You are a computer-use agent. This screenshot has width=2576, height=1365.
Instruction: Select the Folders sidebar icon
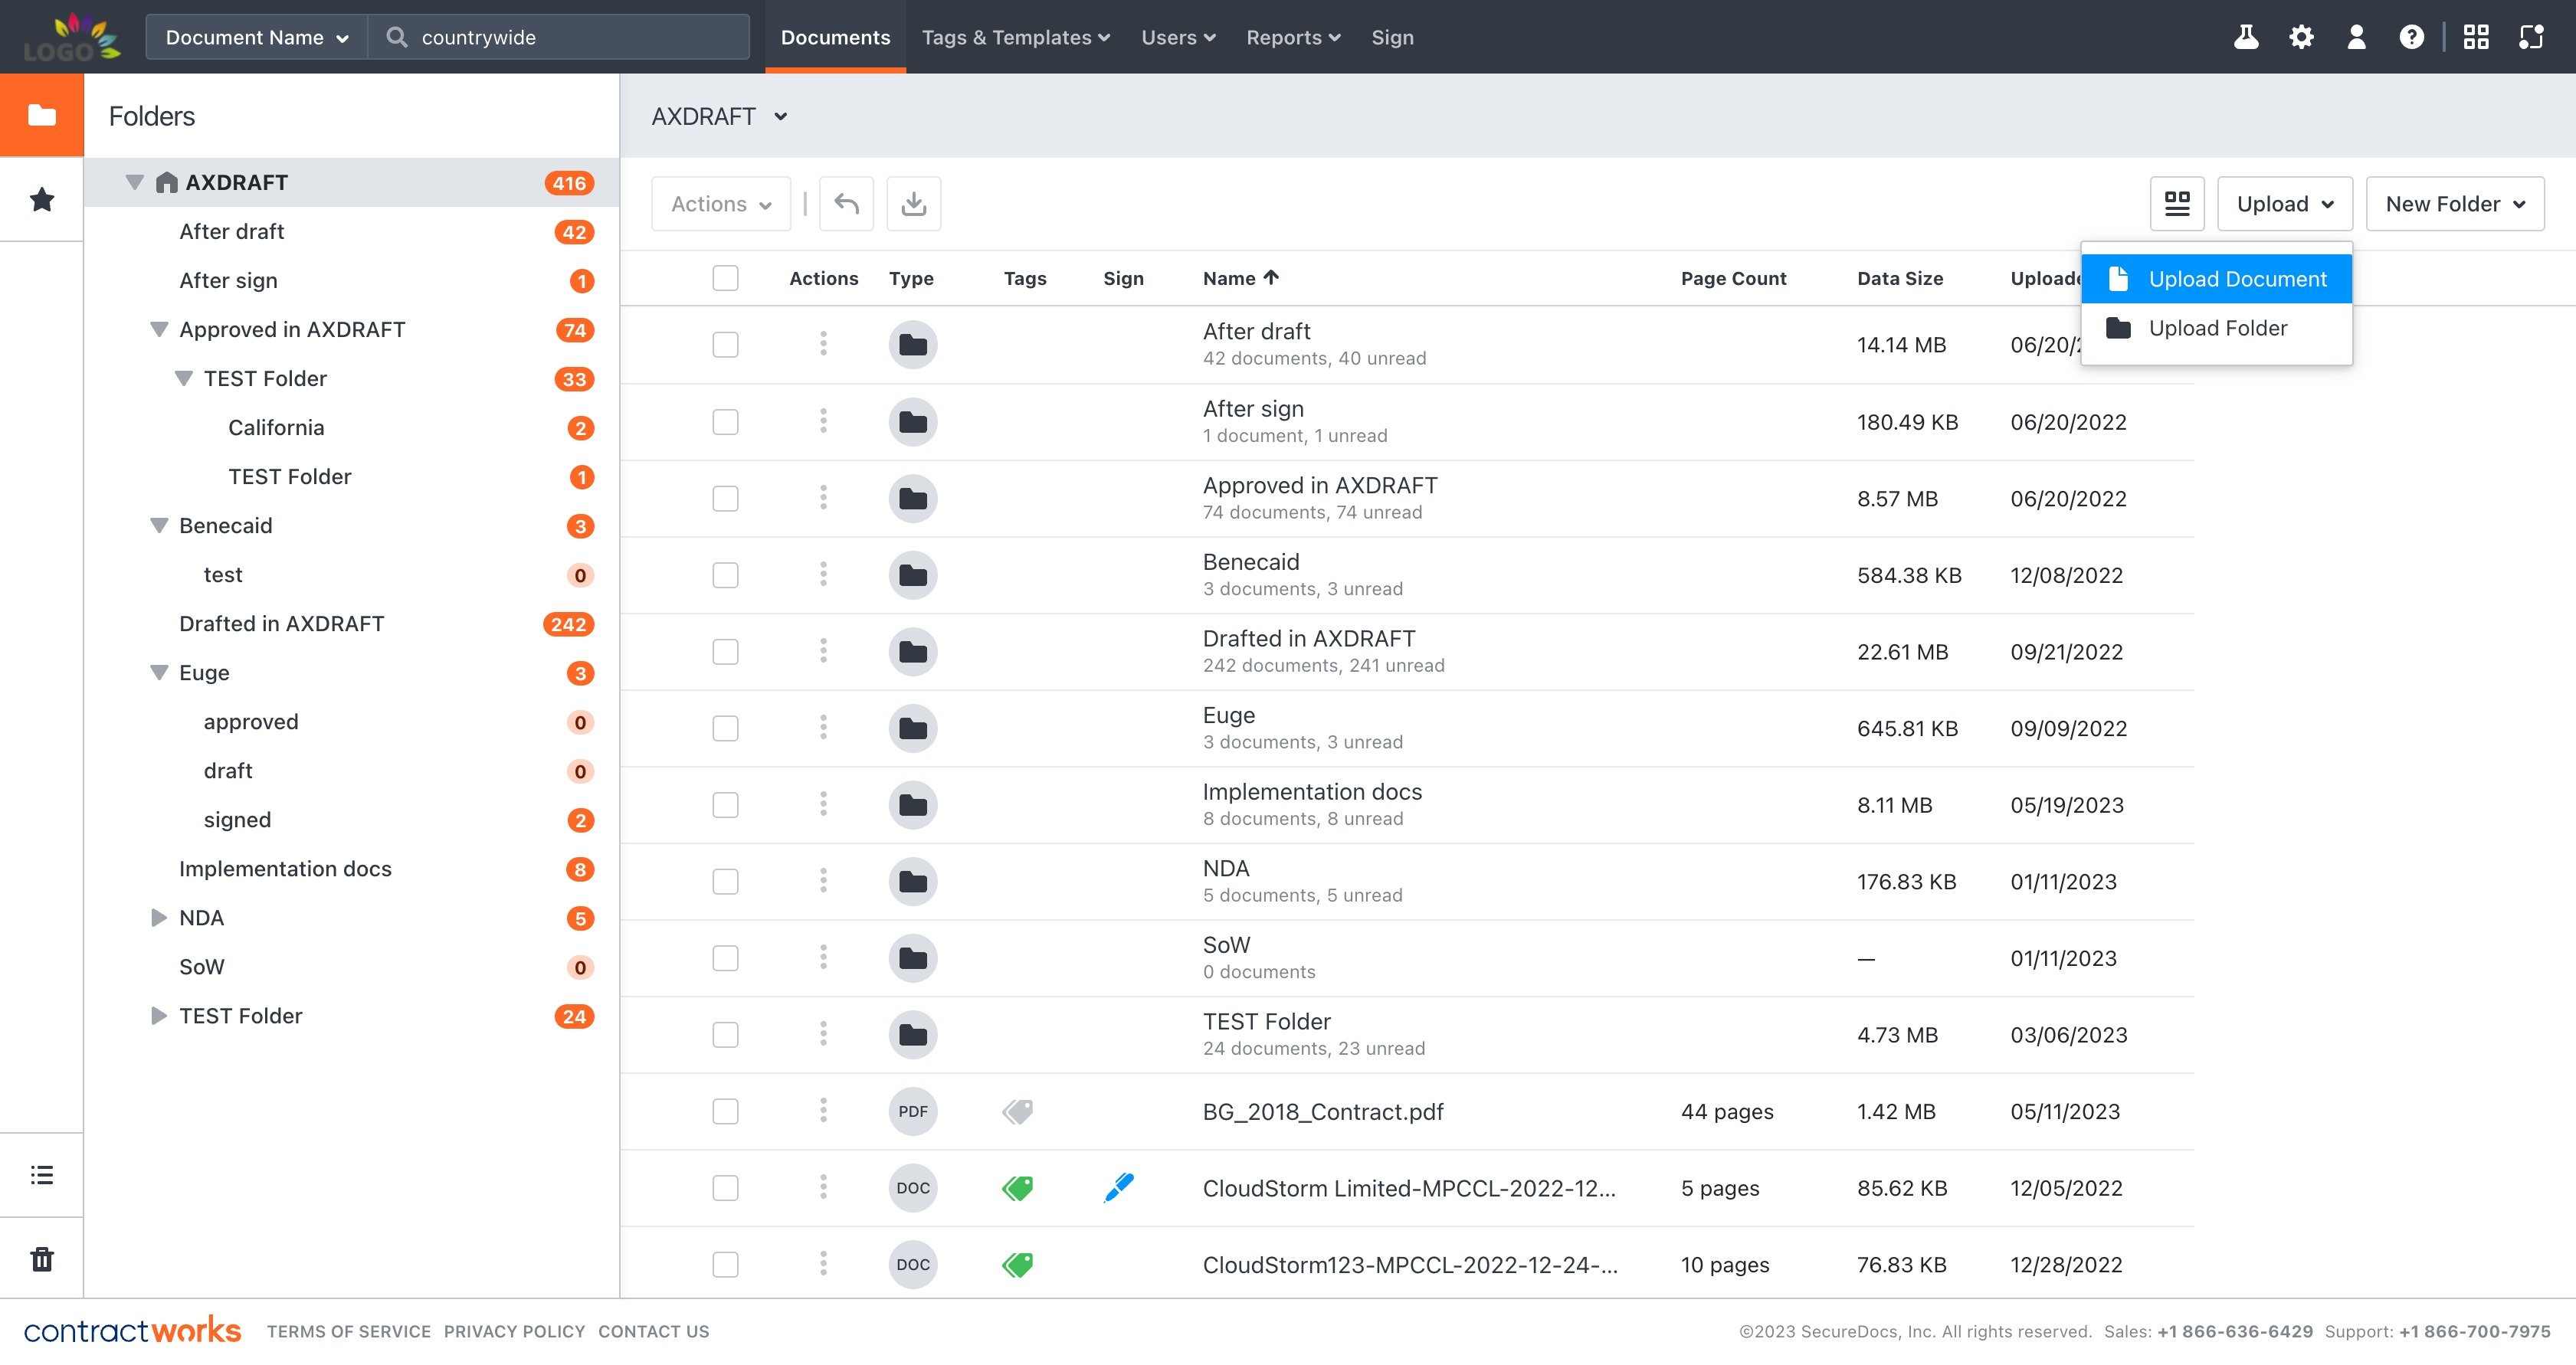pos(42,115)
